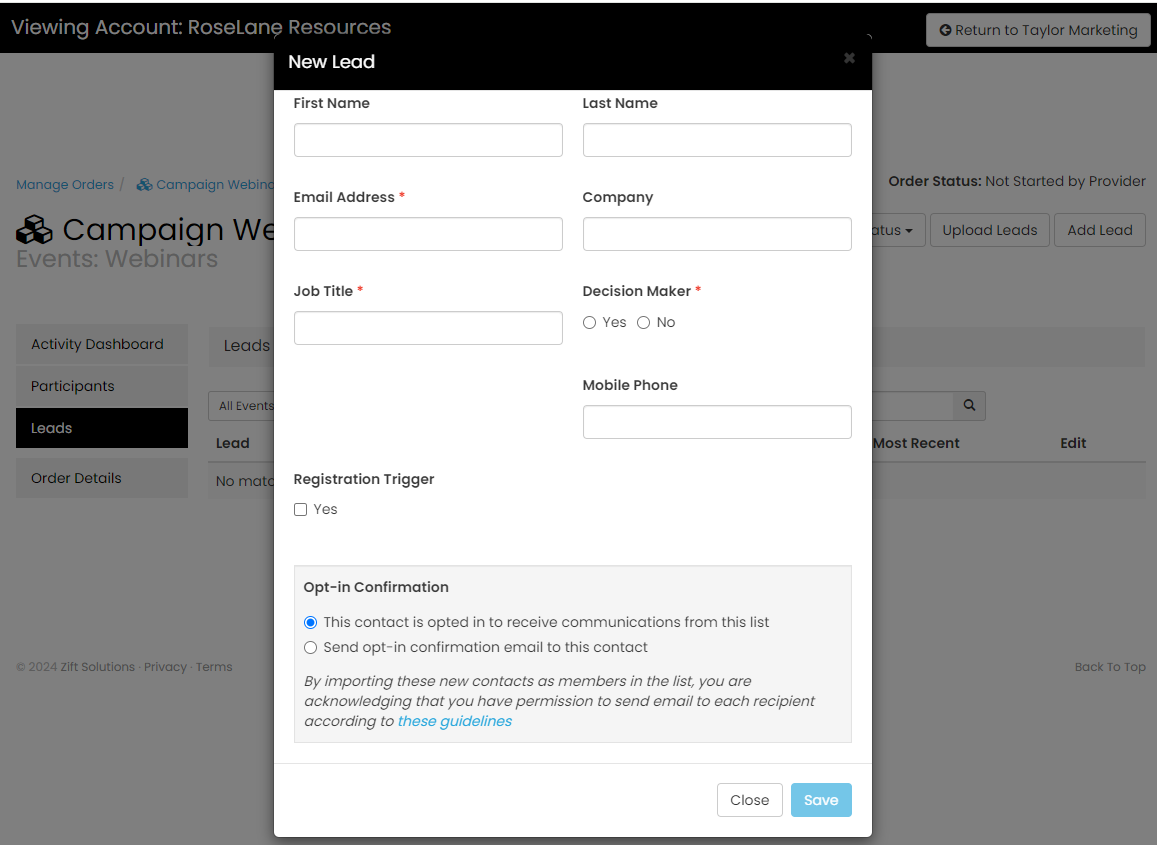Click Back To Top link
1157x845 pixels.
tap(1110, 666)
